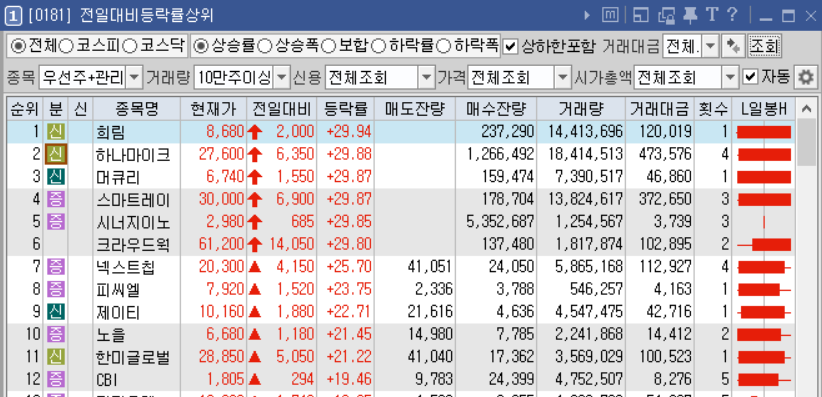Click the scrollbar up arrow
The width and height of the screenshot is (822, 397).
point(806,109)
